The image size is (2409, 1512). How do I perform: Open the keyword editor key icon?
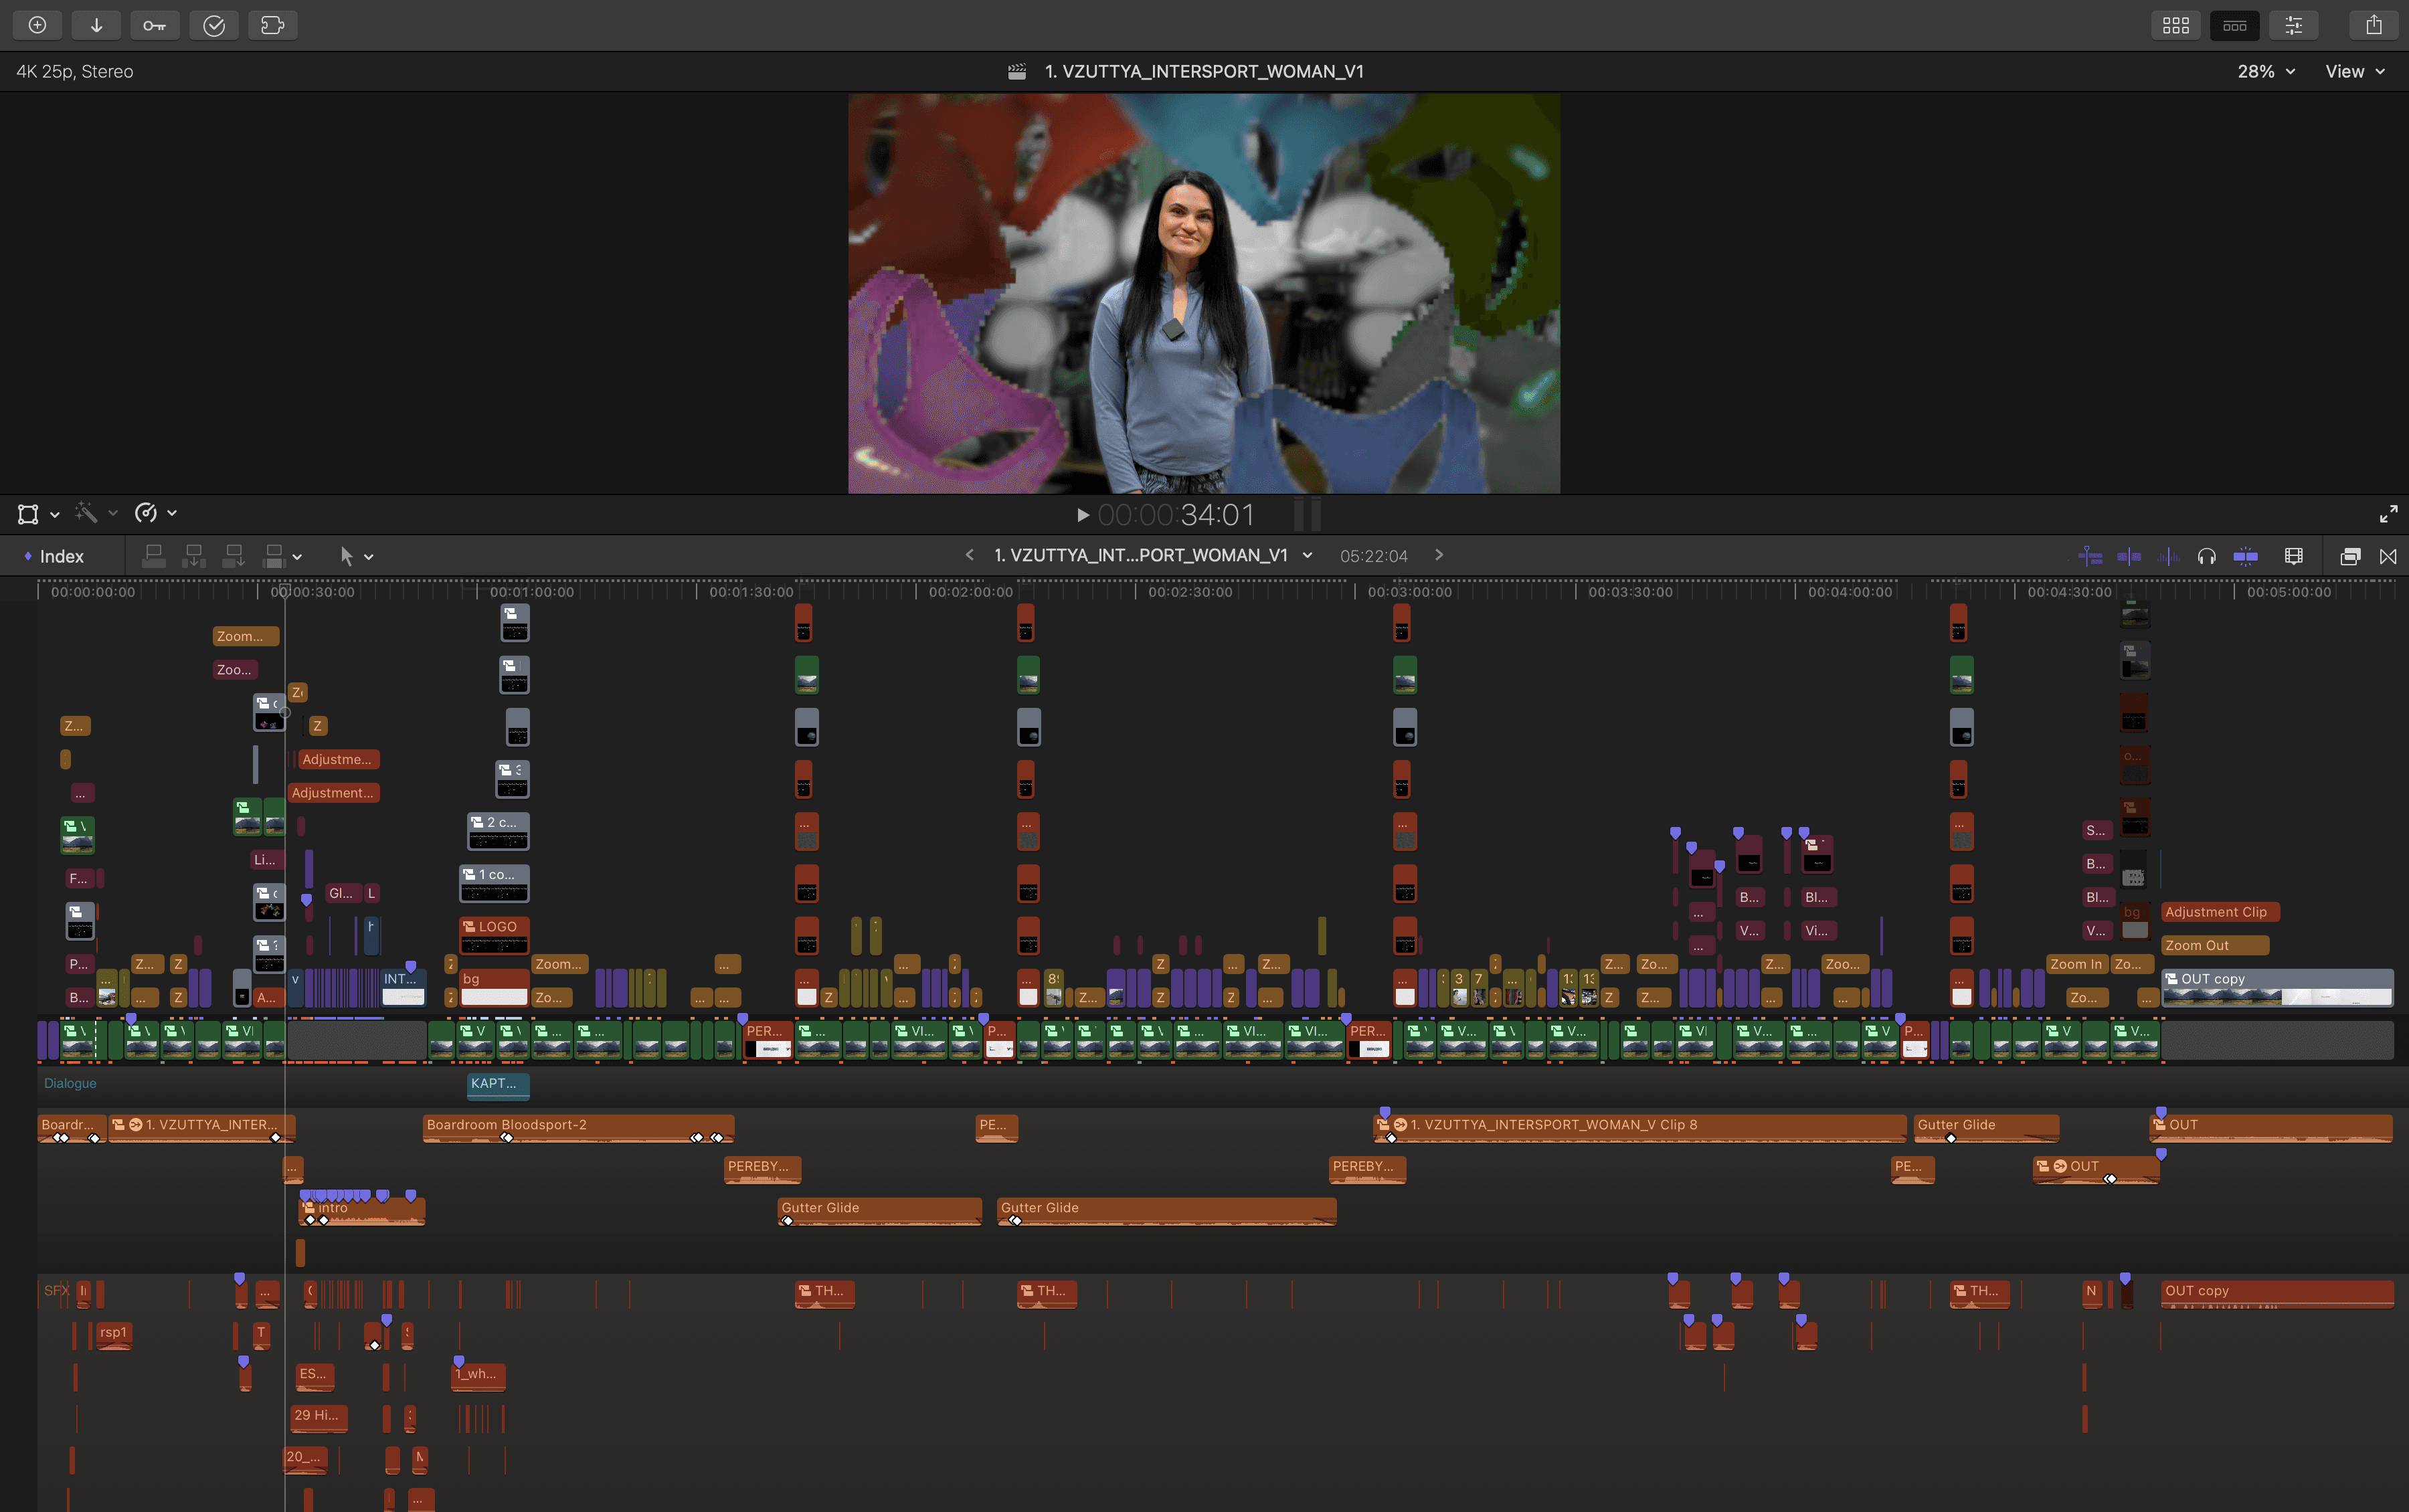coord(154,25)
